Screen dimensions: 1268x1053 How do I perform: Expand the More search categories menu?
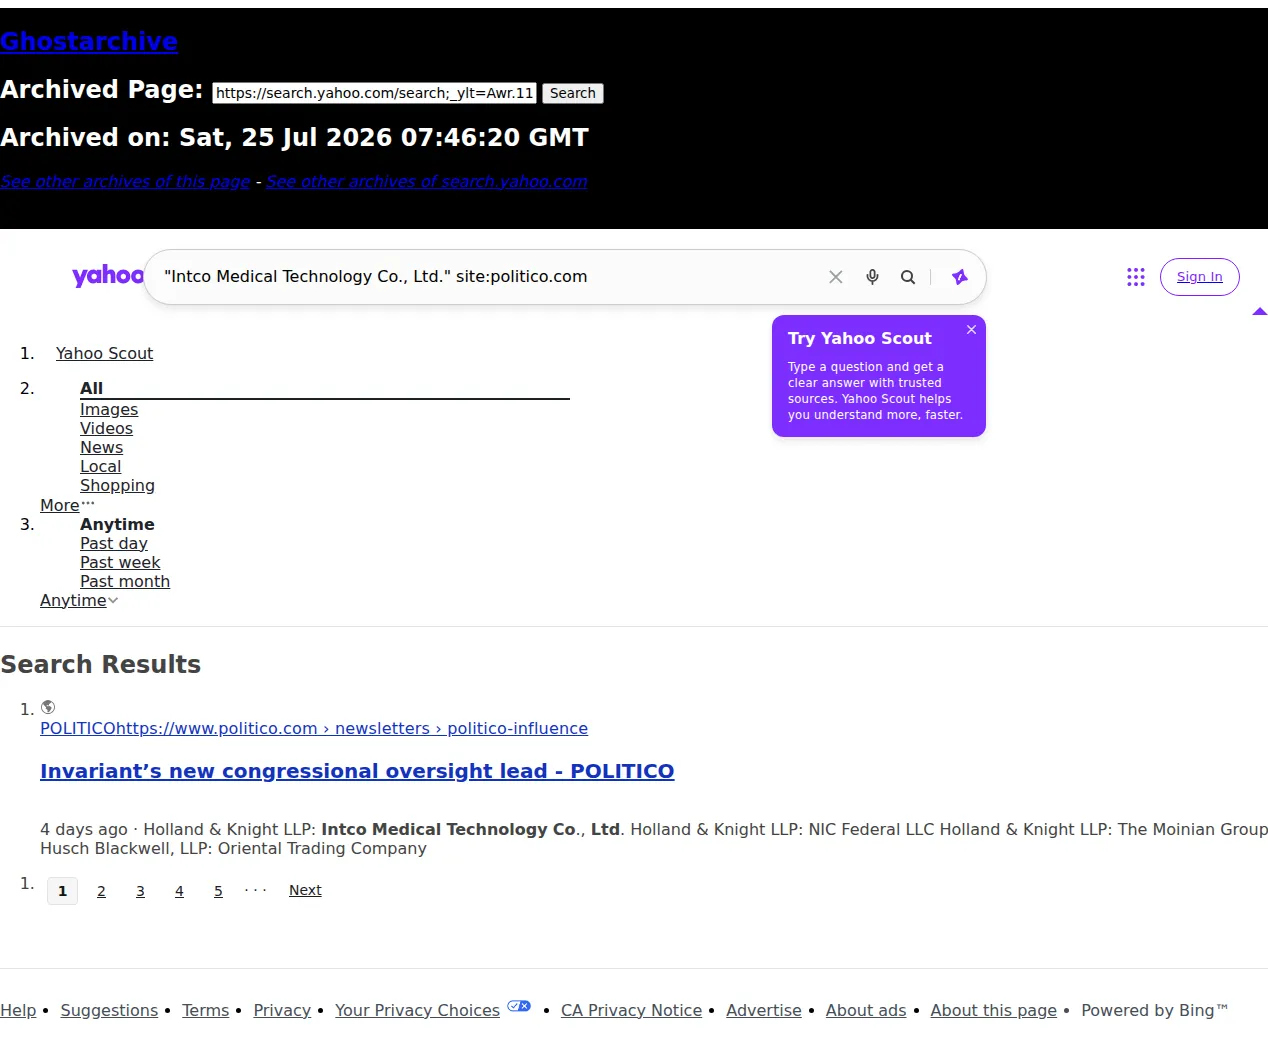tap(67, 505)
